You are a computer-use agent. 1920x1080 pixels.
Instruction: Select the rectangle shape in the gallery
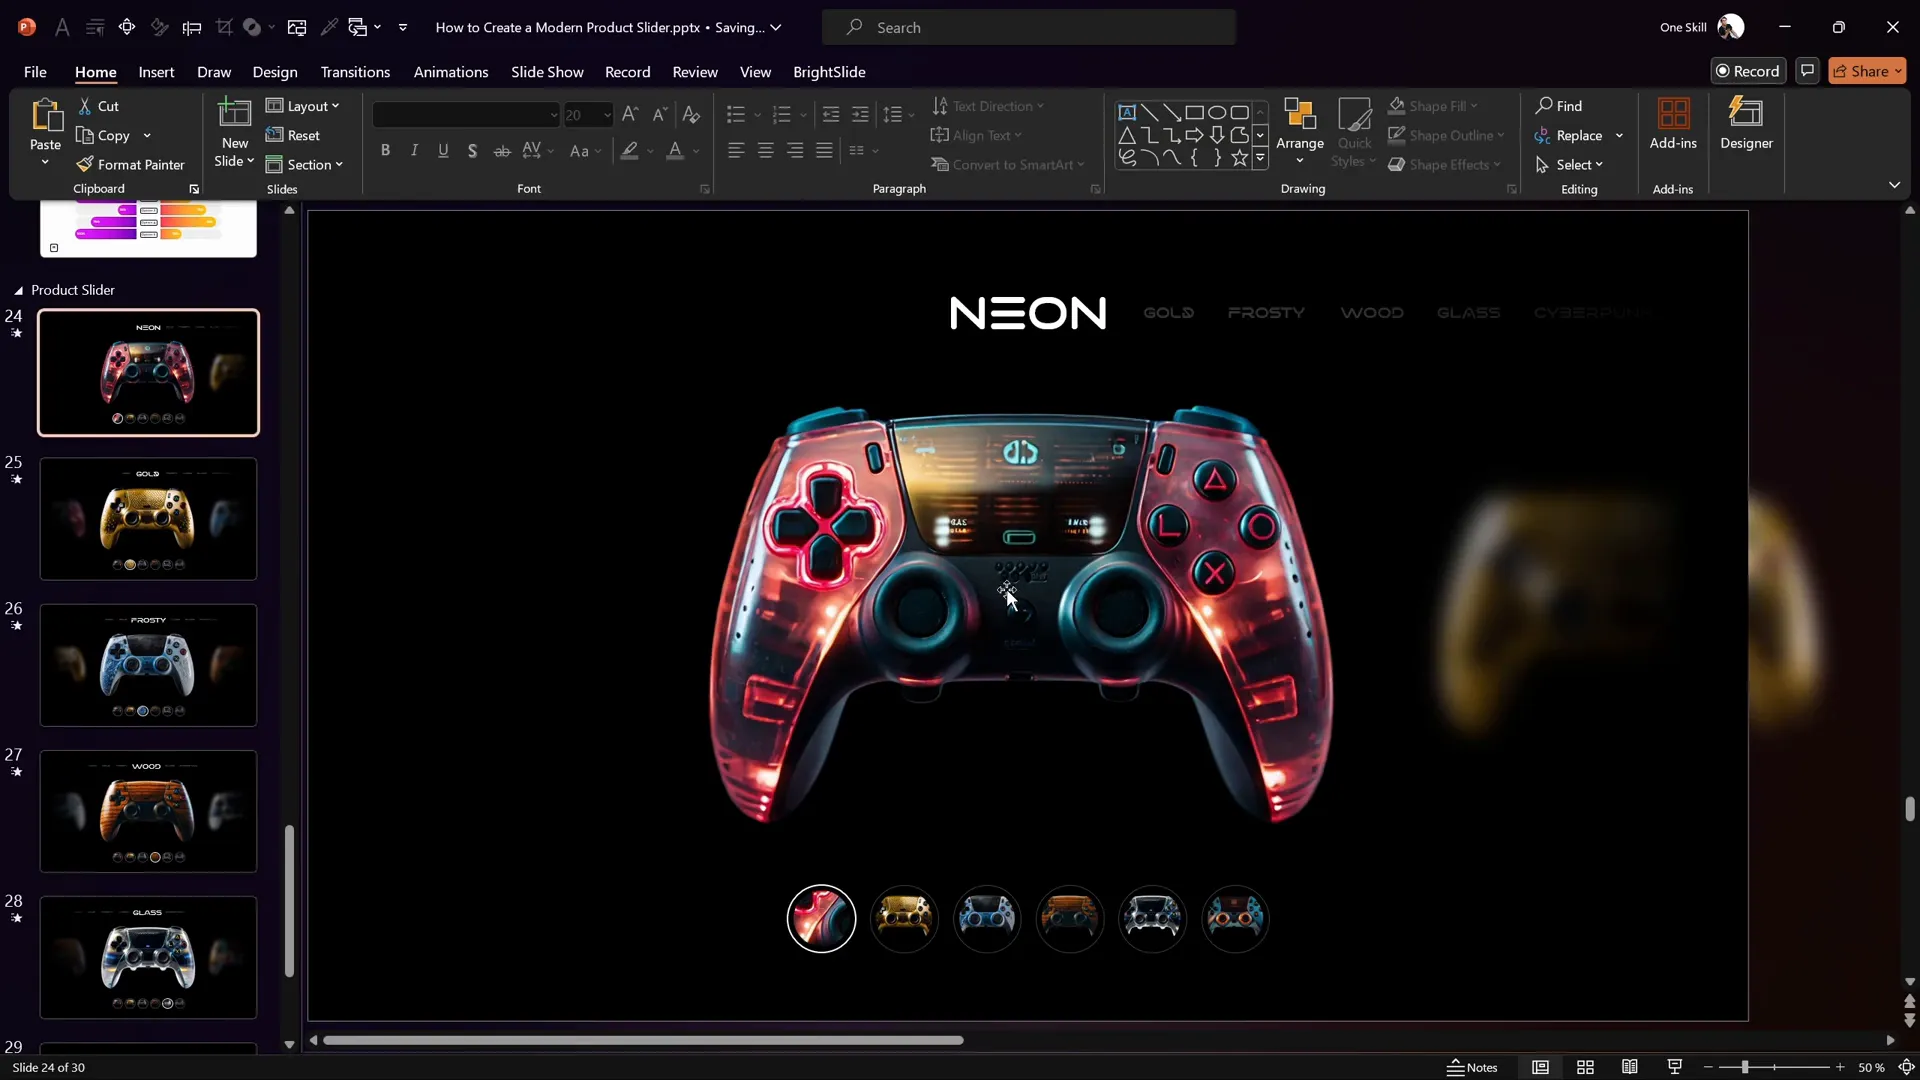click(x=1194, y=112)
